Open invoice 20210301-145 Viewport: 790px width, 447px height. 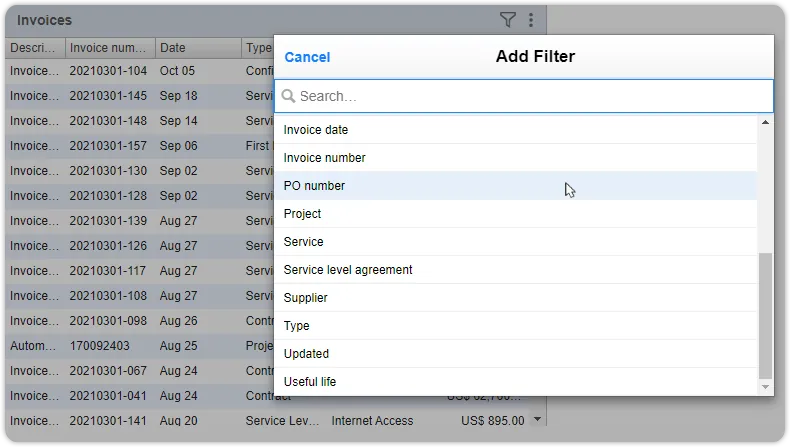click(108, 96)
